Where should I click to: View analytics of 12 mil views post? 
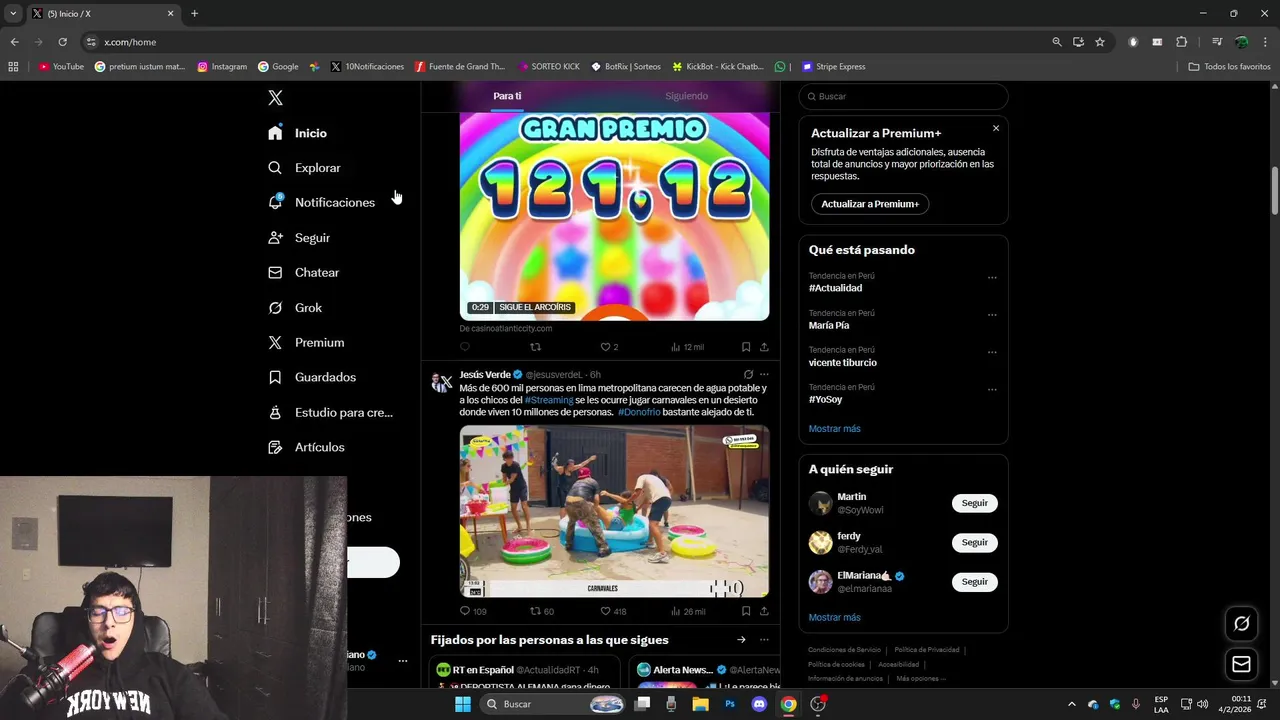tap(686, 347)
